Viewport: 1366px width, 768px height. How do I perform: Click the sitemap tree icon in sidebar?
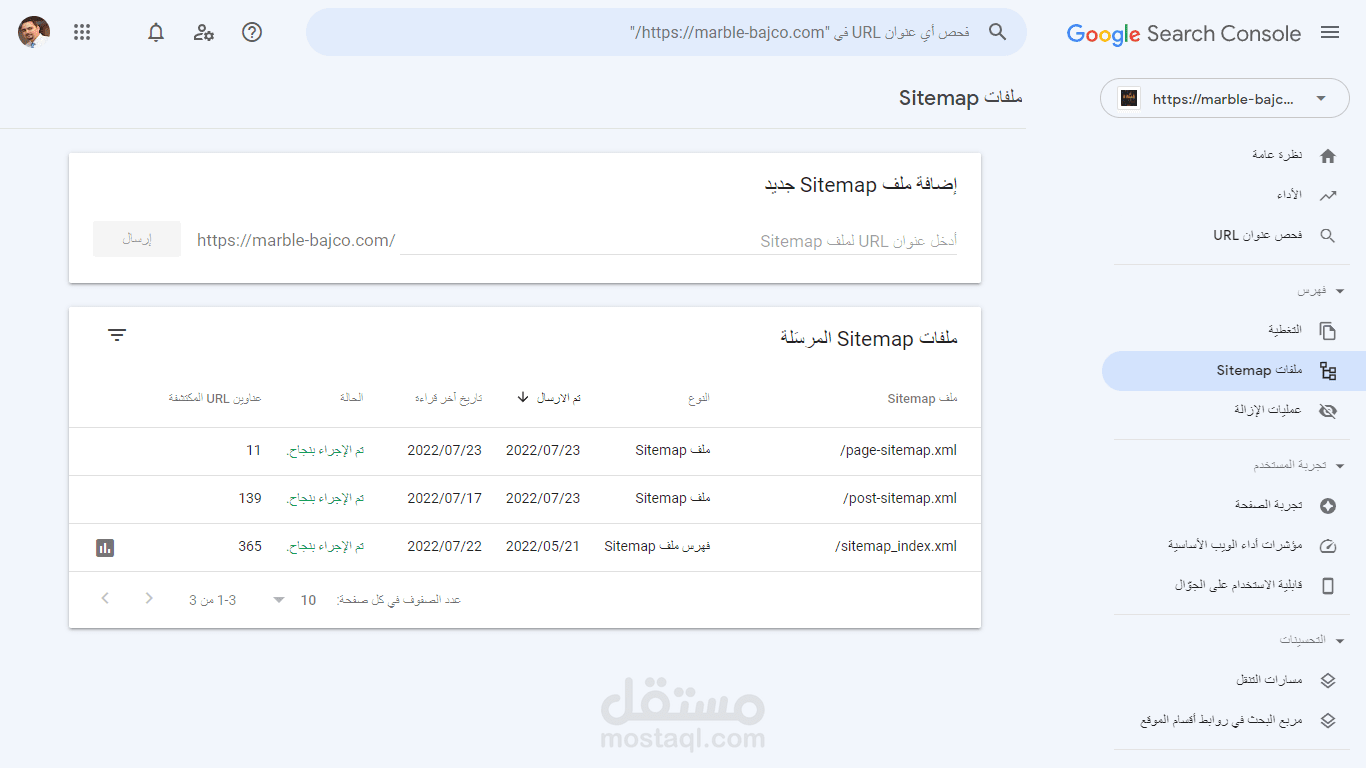[x=1328, y=371]
